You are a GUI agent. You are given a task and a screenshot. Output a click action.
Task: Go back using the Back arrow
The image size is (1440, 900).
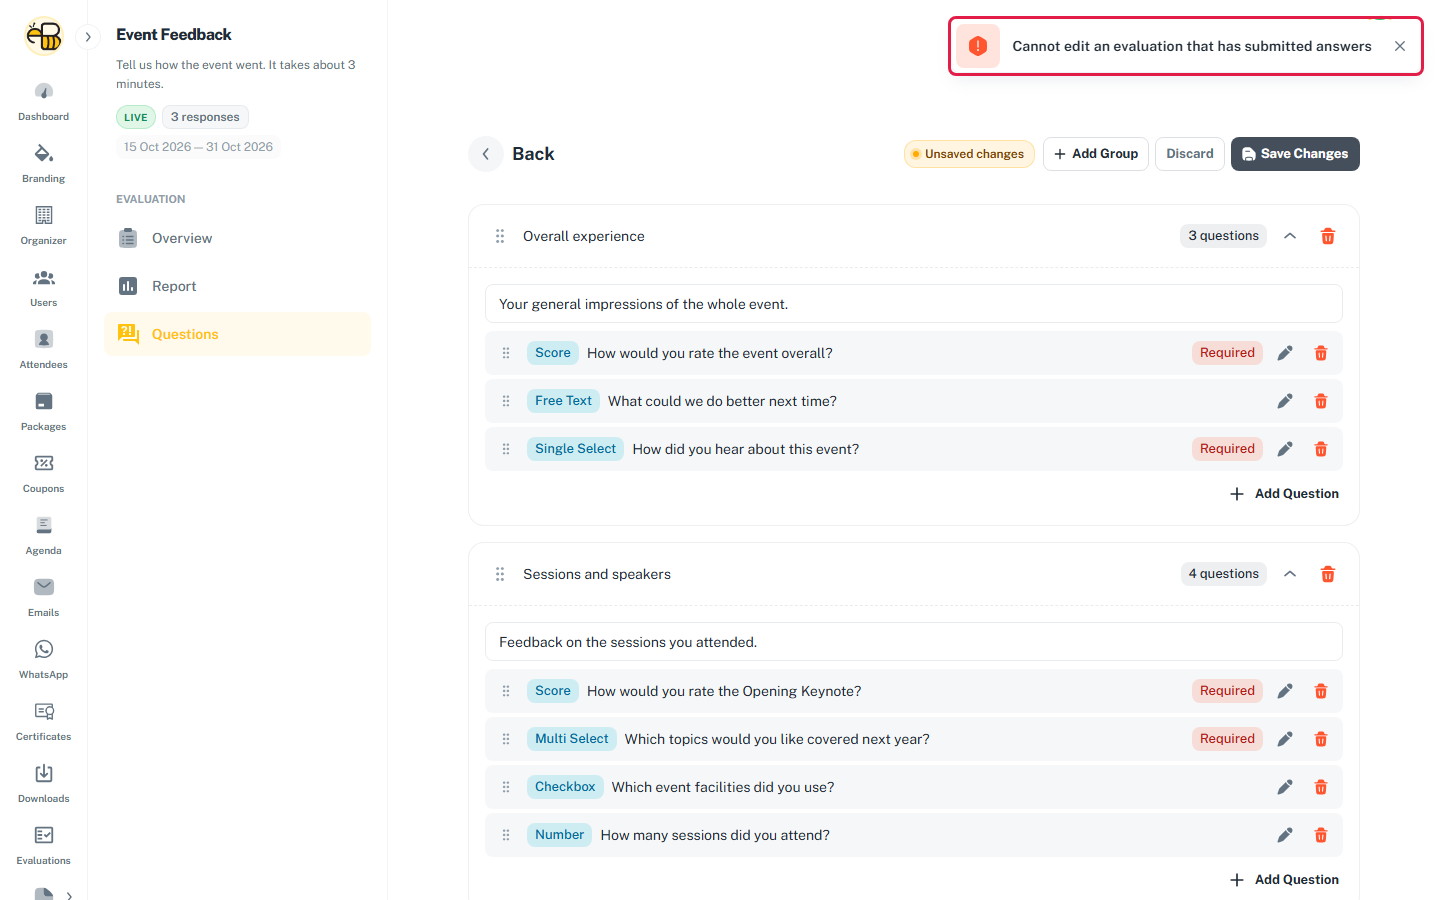coord(486,154)
